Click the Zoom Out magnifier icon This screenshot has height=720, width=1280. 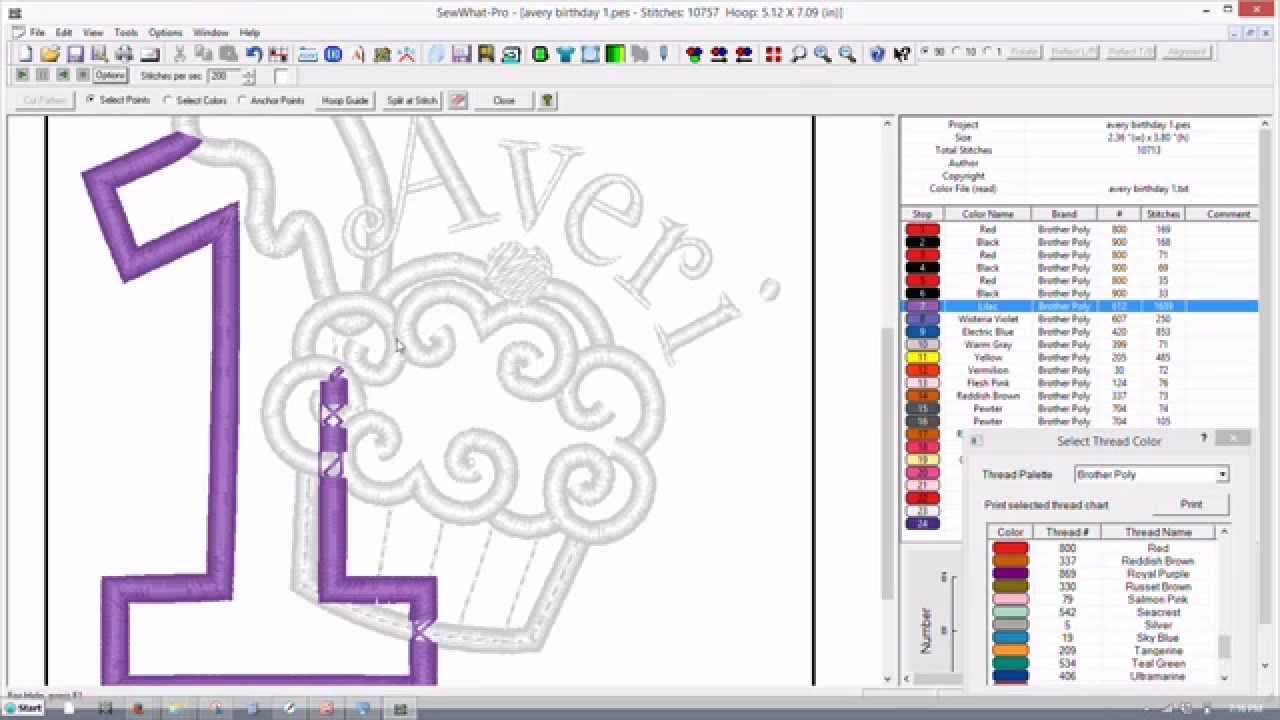(847, 54)
